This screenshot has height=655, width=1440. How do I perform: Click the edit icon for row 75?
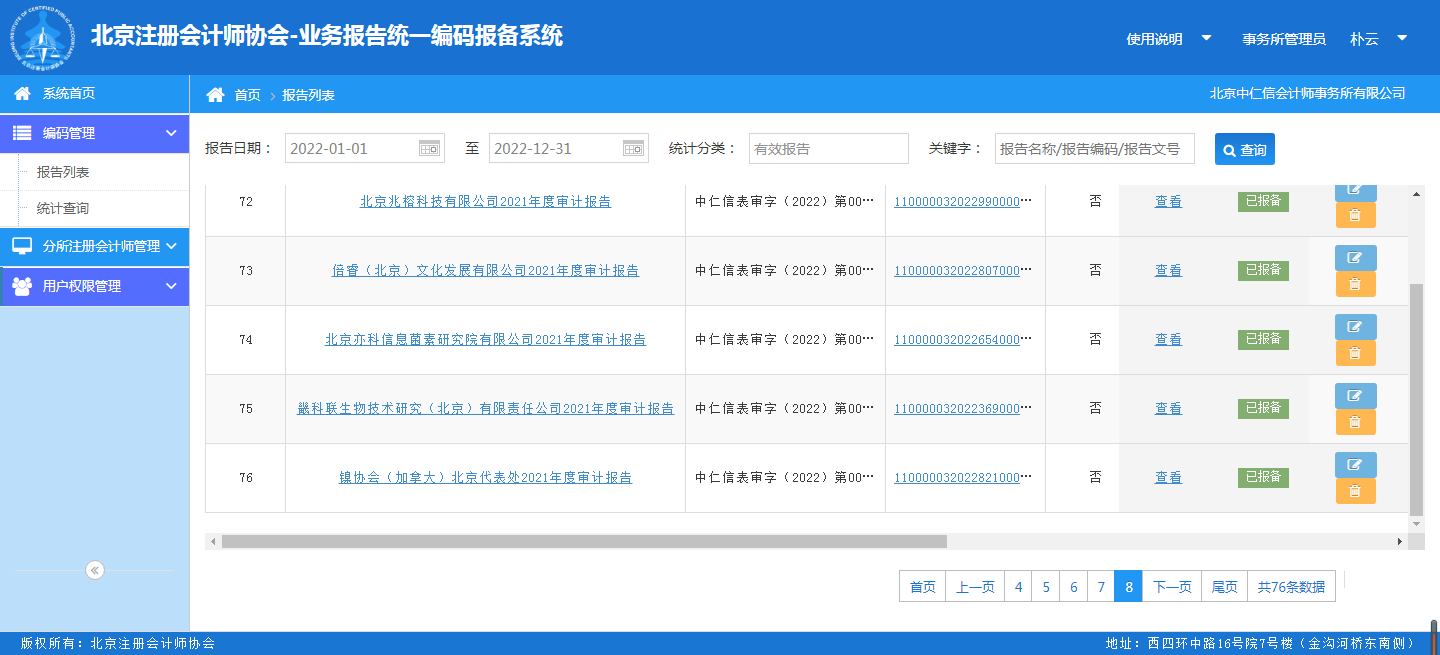(x=1355, y=396)
